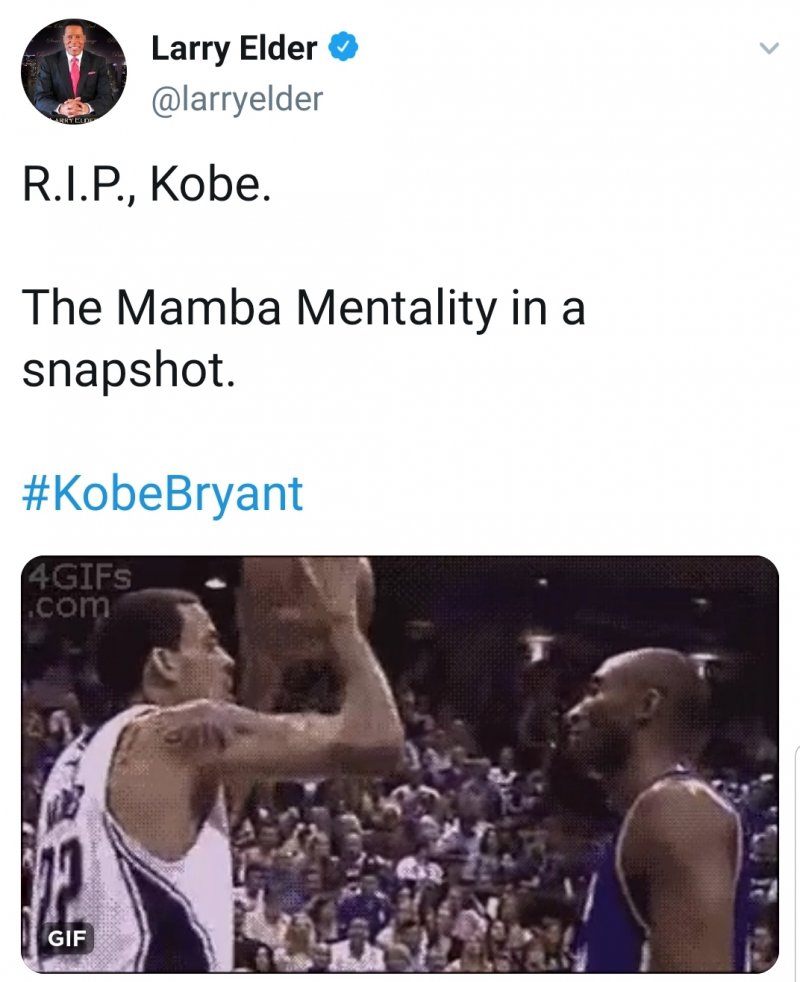Open the @larryelder handle
Image resolution: width=800 pixels, height=982 pixels.
tap(236, 98)
